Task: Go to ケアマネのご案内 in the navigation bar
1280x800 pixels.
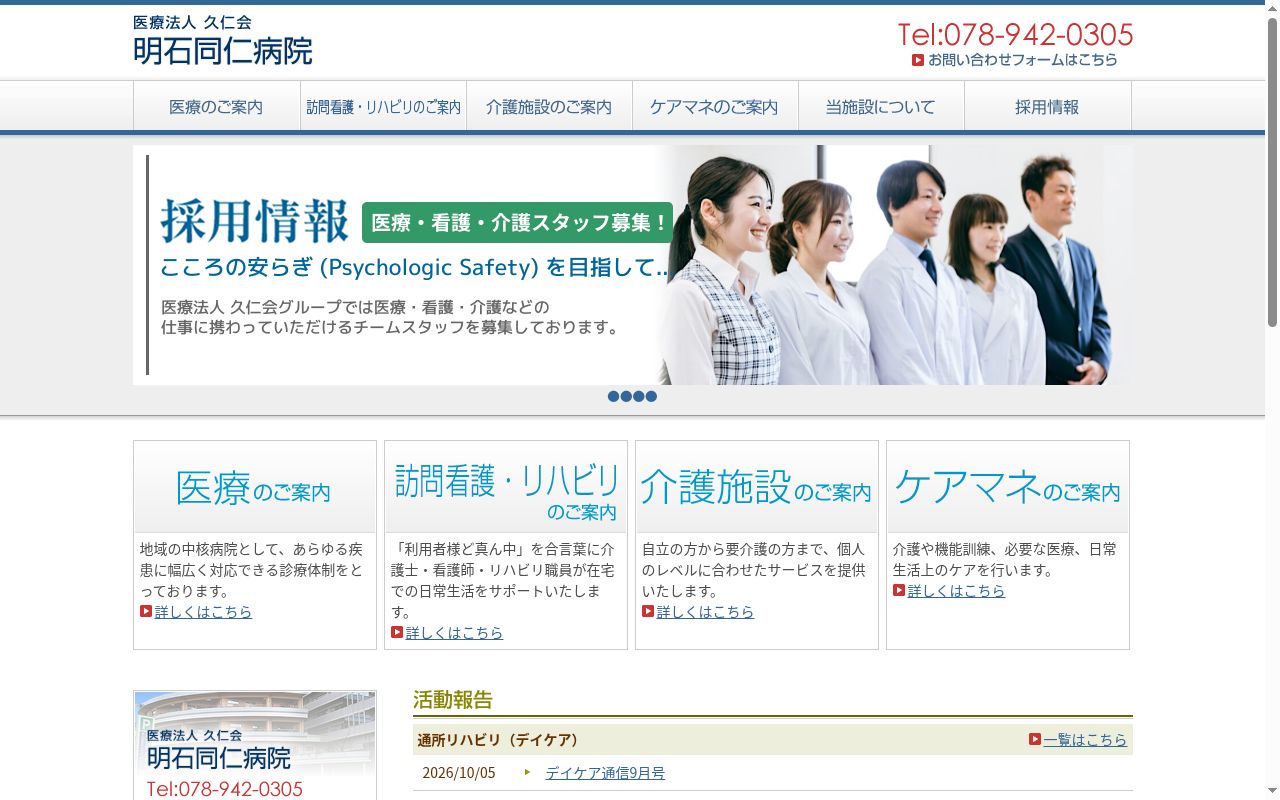Action: tap(715, 106)
